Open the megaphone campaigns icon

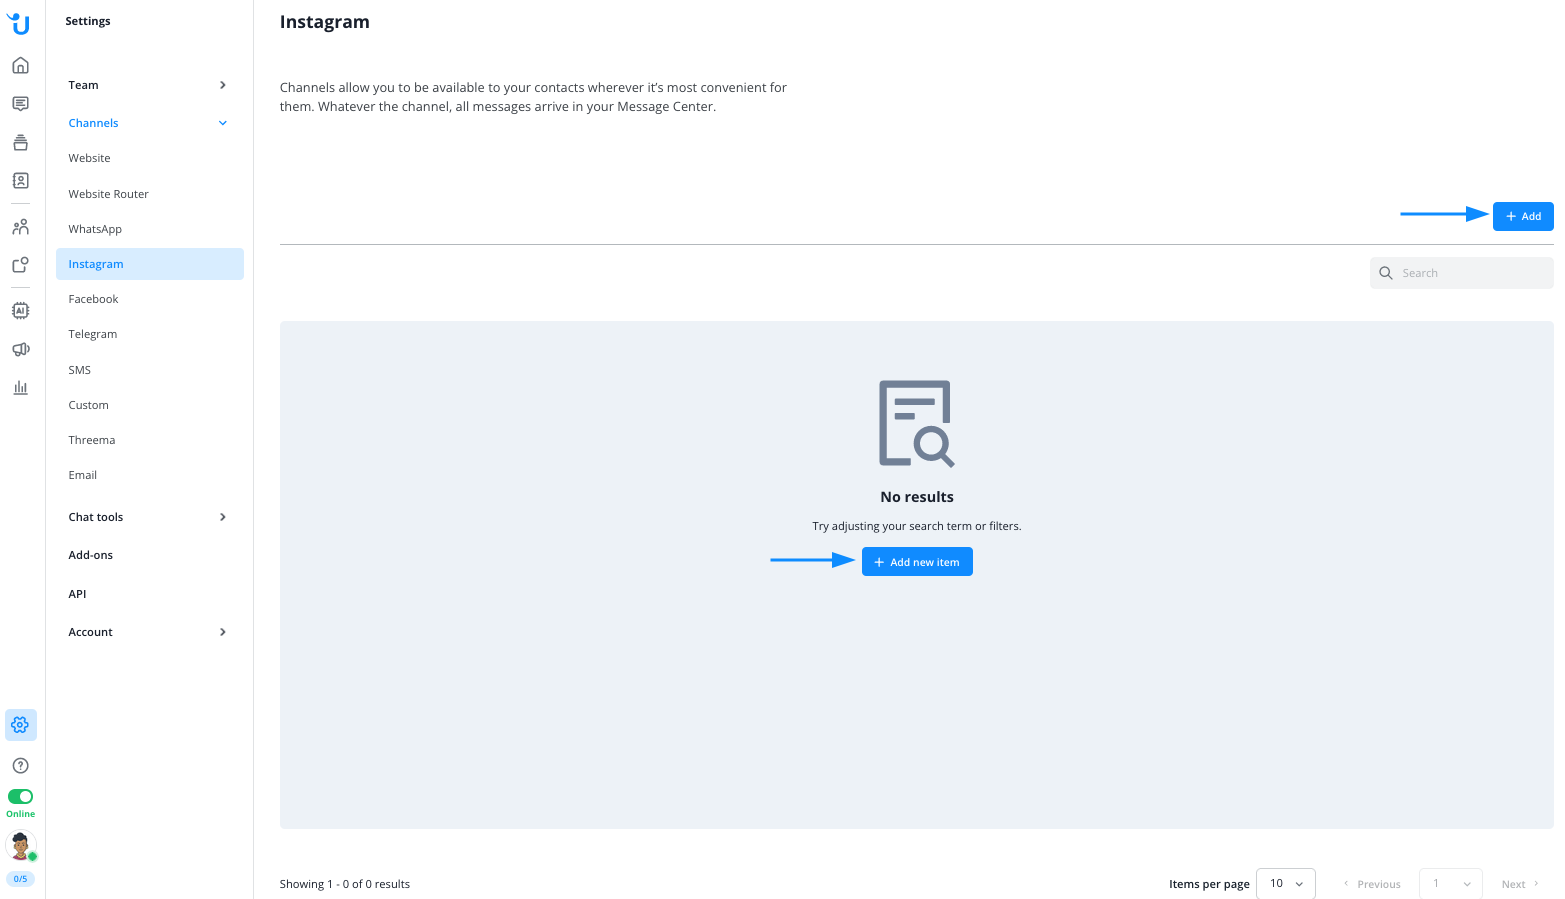pos(20,349)
